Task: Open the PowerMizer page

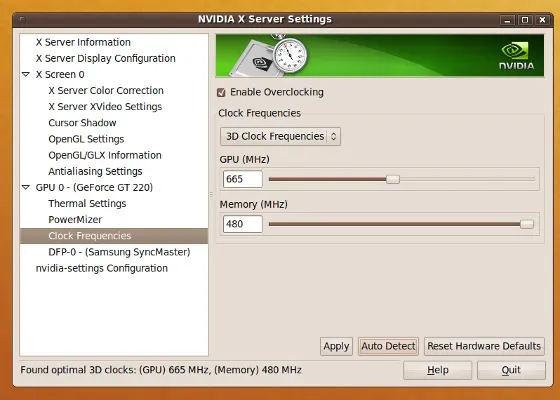Action: coord(75,220)
